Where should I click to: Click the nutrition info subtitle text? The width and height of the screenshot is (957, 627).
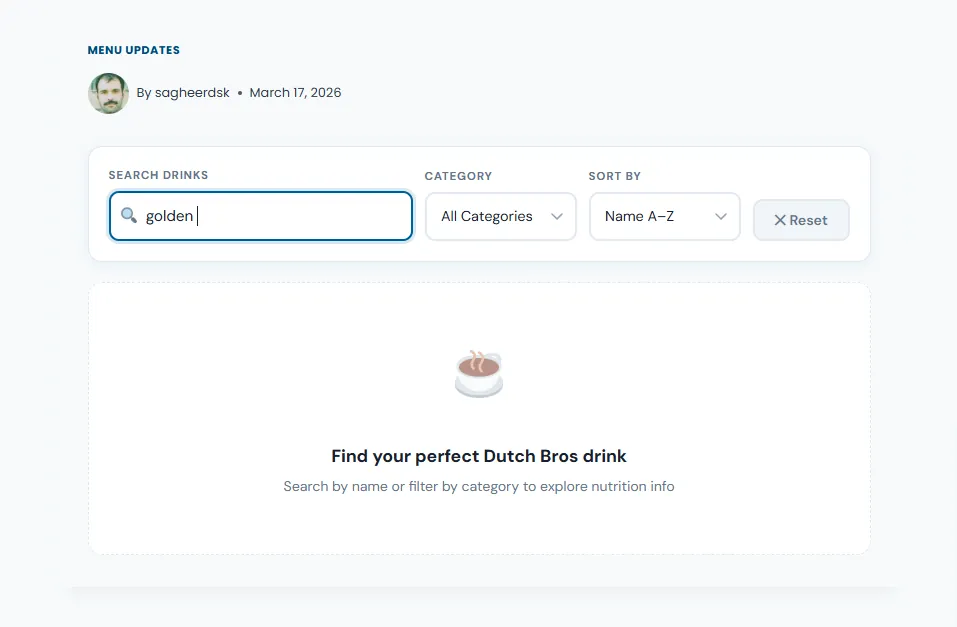(x=479, y=486)
